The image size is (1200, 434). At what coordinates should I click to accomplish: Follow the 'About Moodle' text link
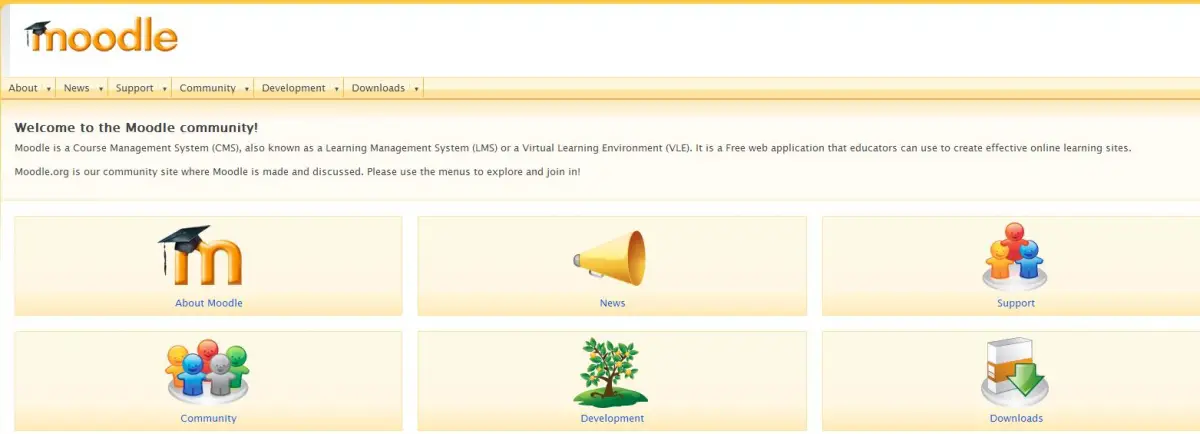[208, 303]
